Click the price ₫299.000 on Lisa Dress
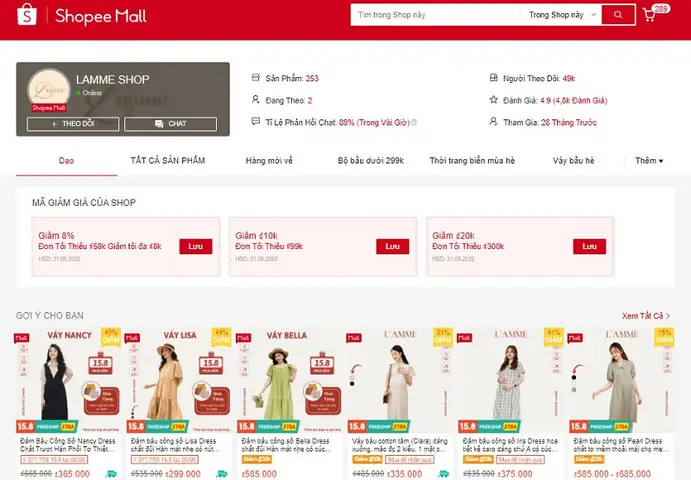Screen dimensions: 691x480 [183, 474]
